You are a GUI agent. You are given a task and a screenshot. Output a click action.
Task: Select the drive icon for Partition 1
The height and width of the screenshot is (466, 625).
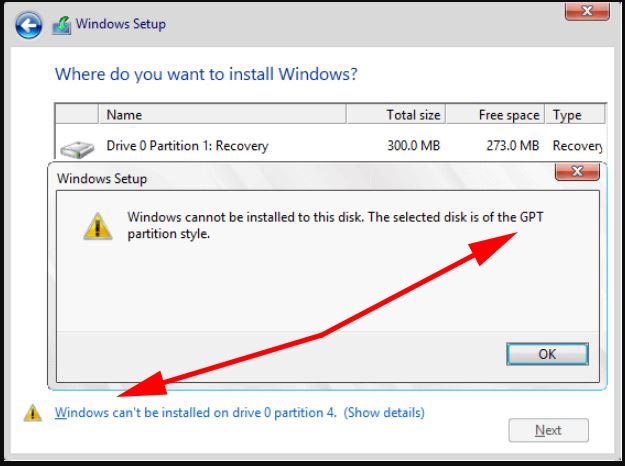76,148
